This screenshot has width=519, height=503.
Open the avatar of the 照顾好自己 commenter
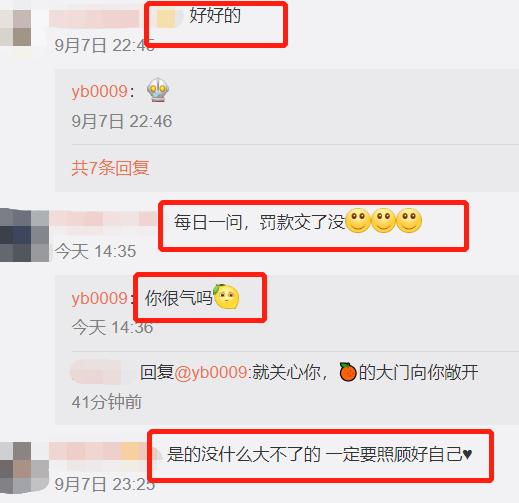point(24,468)
